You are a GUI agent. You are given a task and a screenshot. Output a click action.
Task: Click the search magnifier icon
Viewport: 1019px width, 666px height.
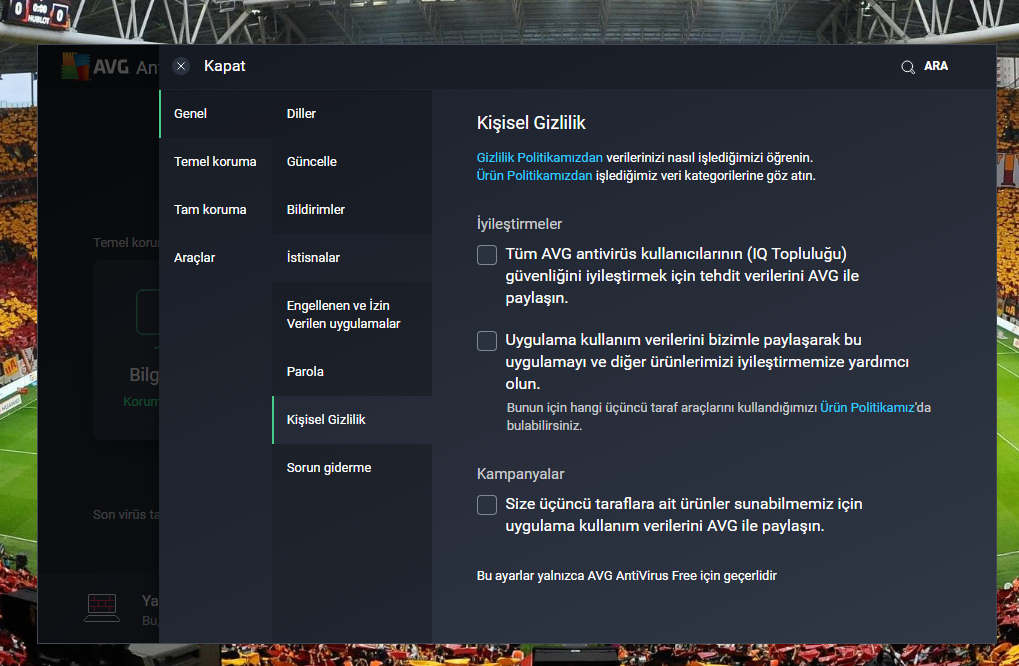(x=908, y=67)
